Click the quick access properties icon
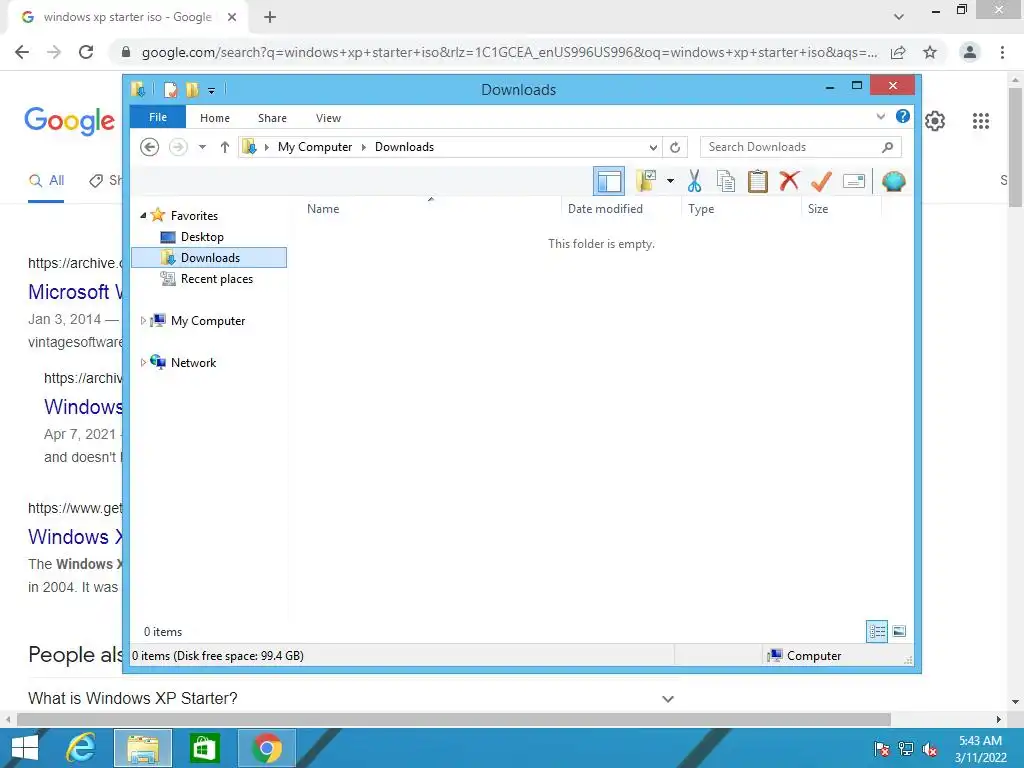Screen dimensions: 1024x768 pos(170,89)
